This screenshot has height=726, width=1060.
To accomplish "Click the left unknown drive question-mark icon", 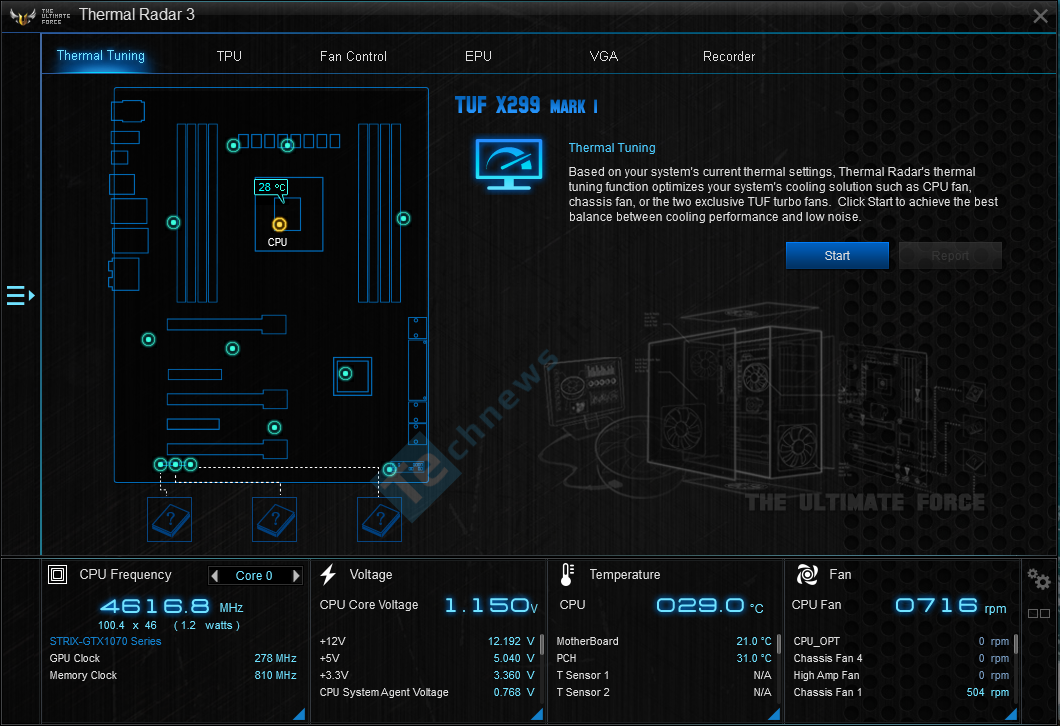I will 170,519.
